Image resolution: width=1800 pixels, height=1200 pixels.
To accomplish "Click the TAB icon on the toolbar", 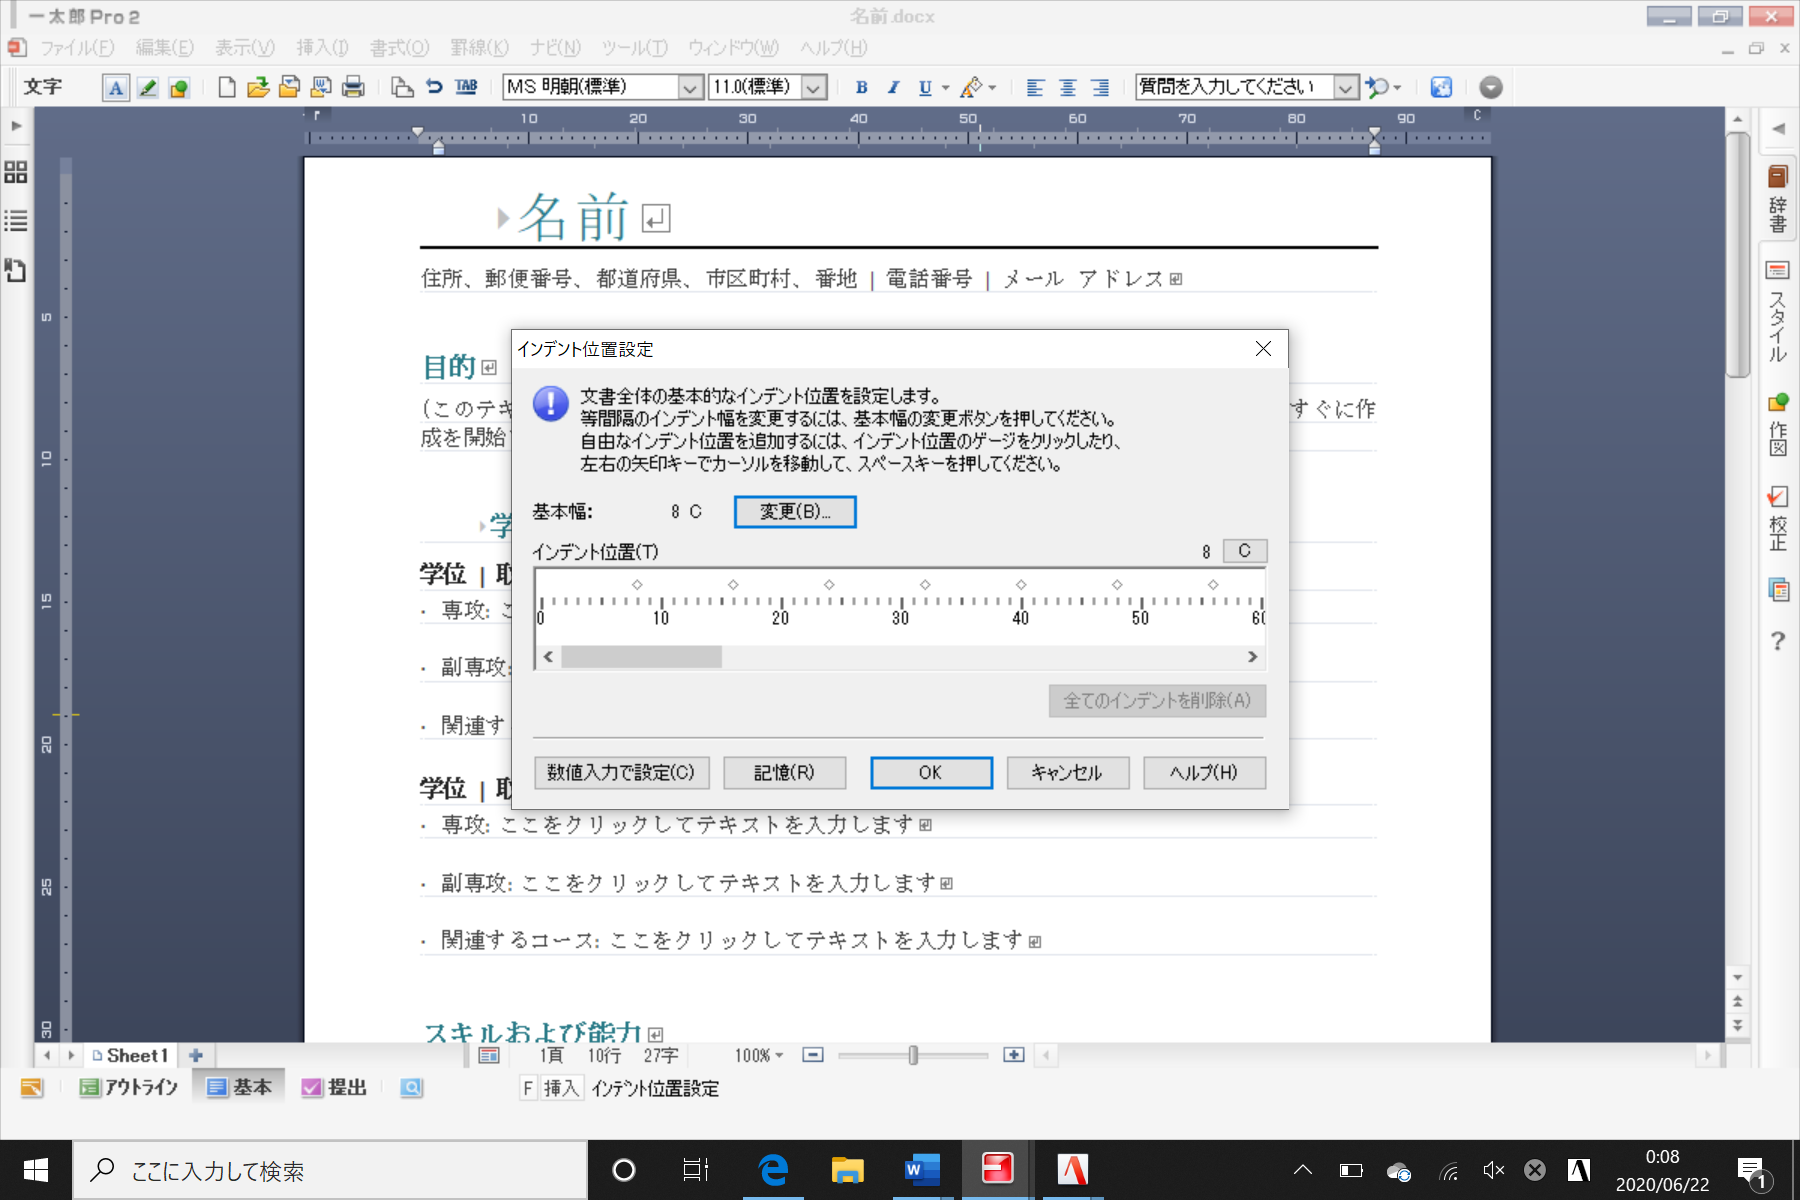I will point(466,87).
